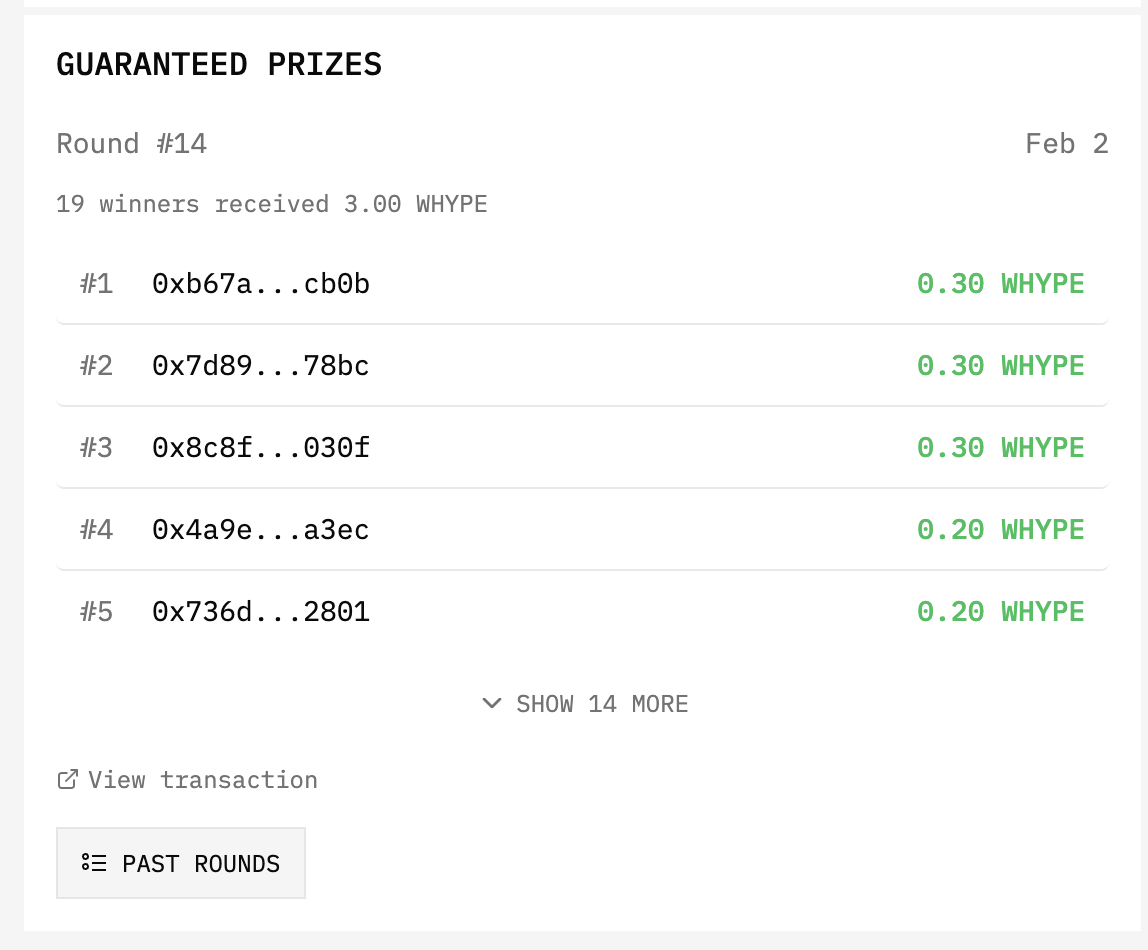The image size is (1148, 950).
Task: Click the external link icon beside View transaction
Action: pyautogui.click(x=68, y=780)
